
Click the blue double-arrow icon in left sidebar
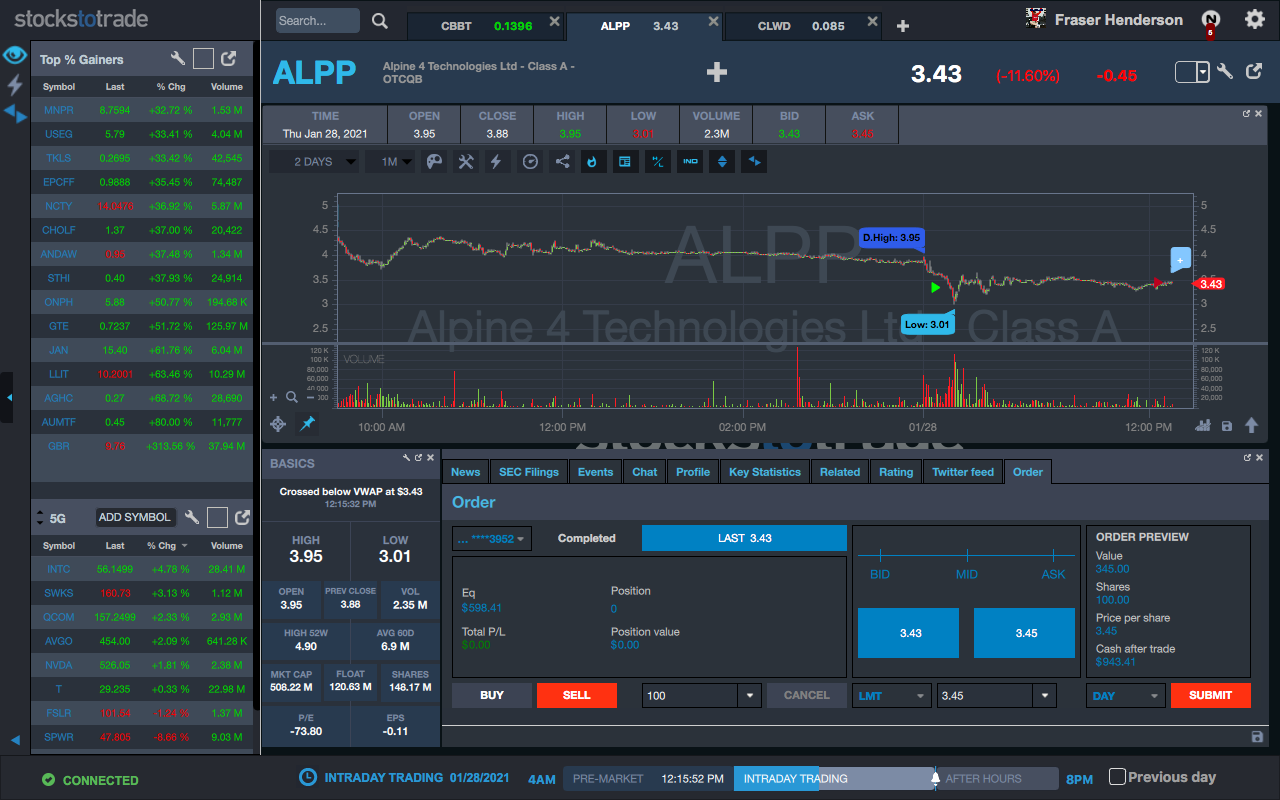pos(15,113)
